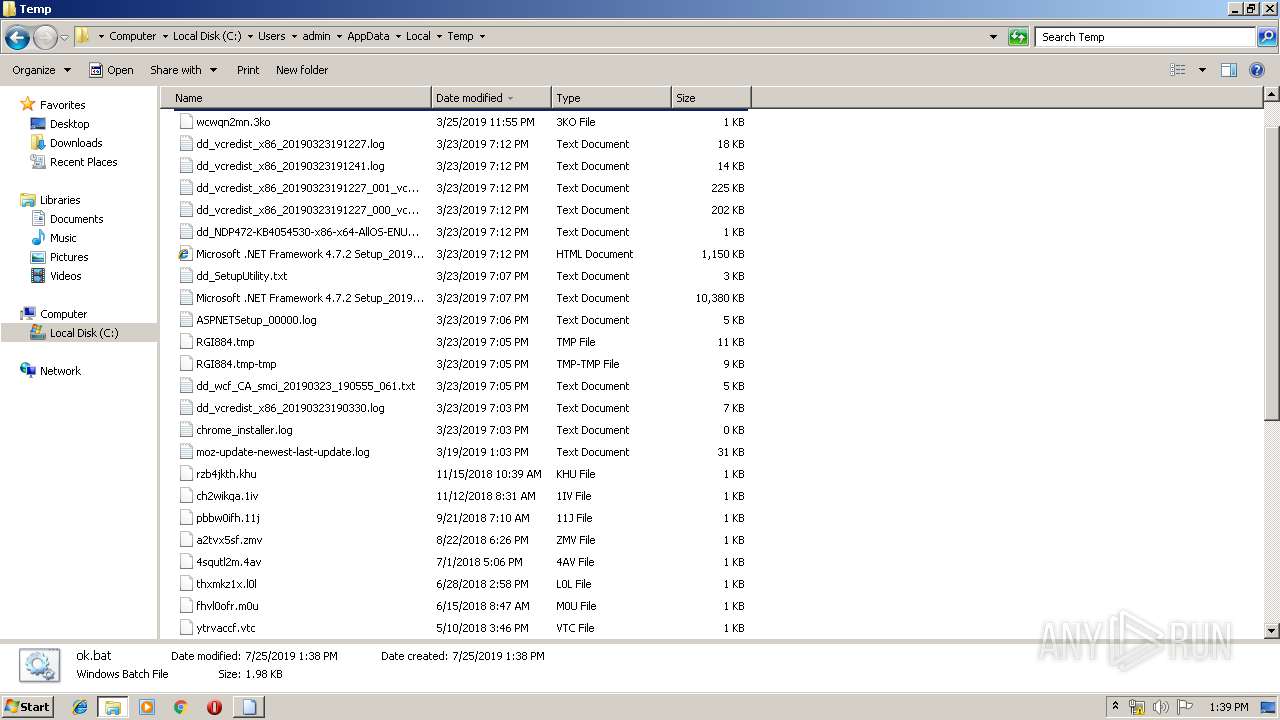
Task: Expand the dropdown arrow after Local breadcrumb
Action: 438,36
